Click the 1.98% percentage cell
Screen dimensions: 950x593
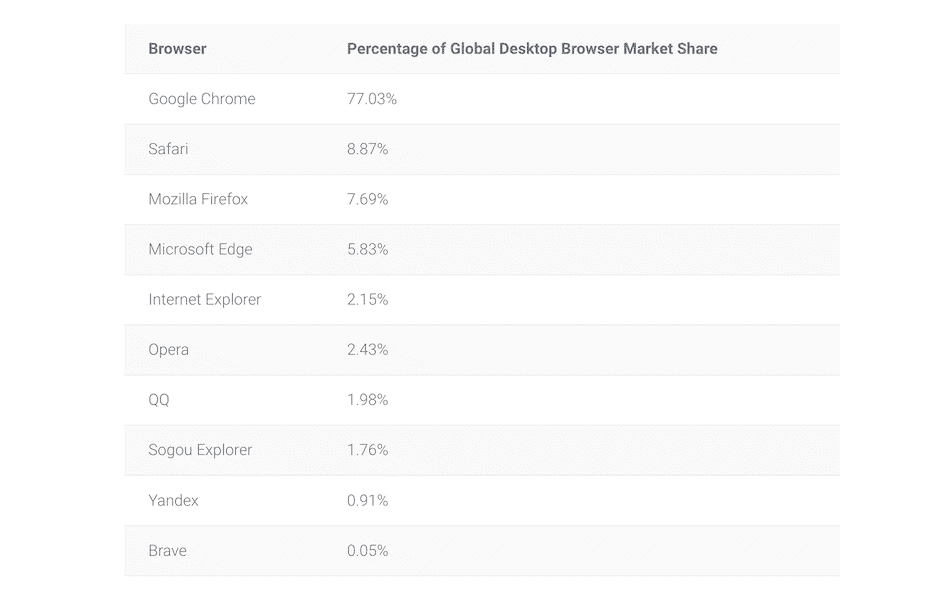[x=368, y=399]
